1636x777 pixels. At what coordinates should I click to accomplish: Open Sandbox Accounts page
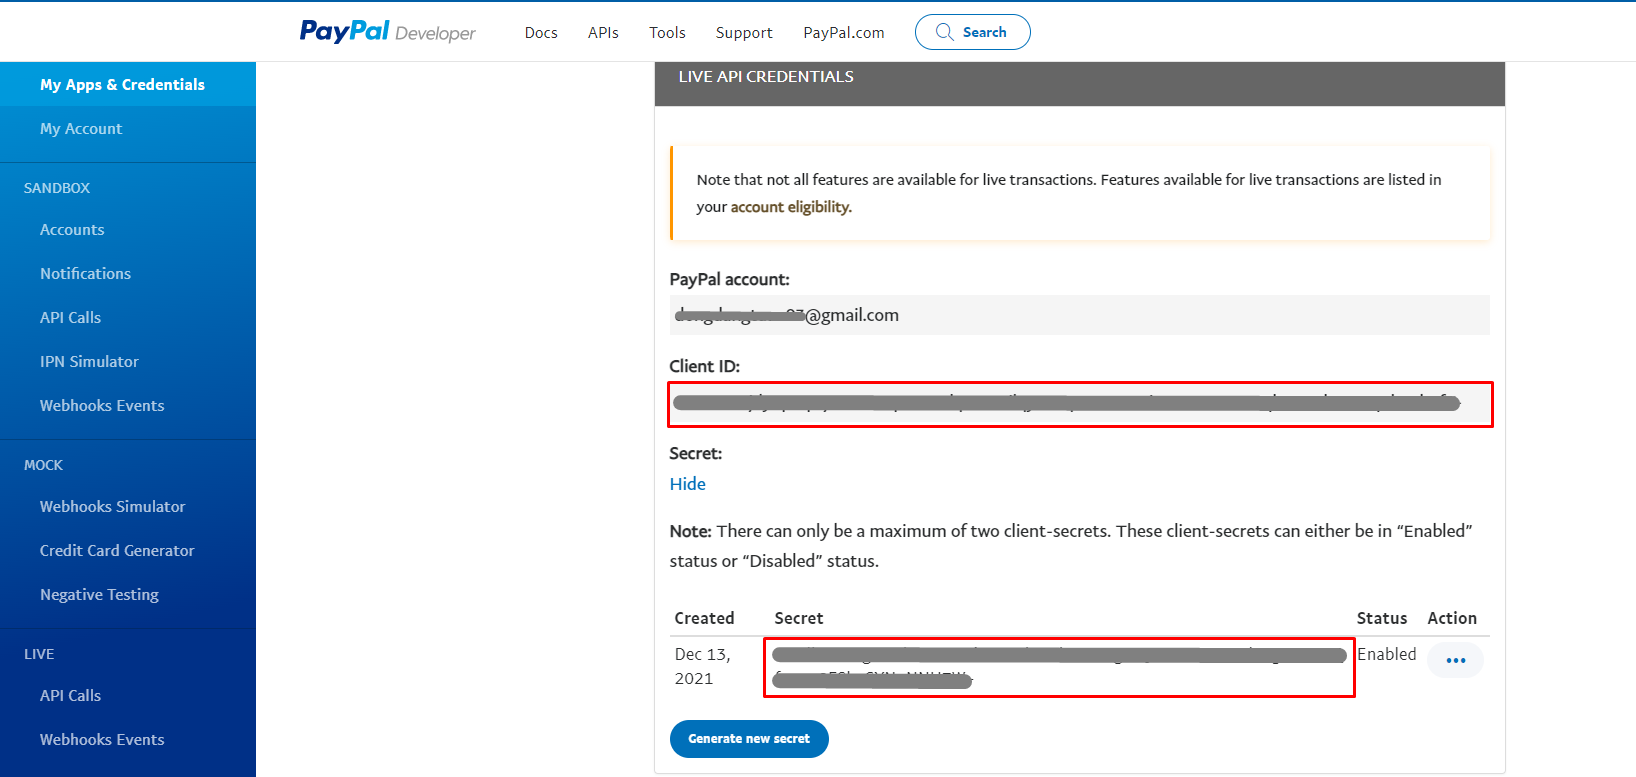[x=72, y=229]
